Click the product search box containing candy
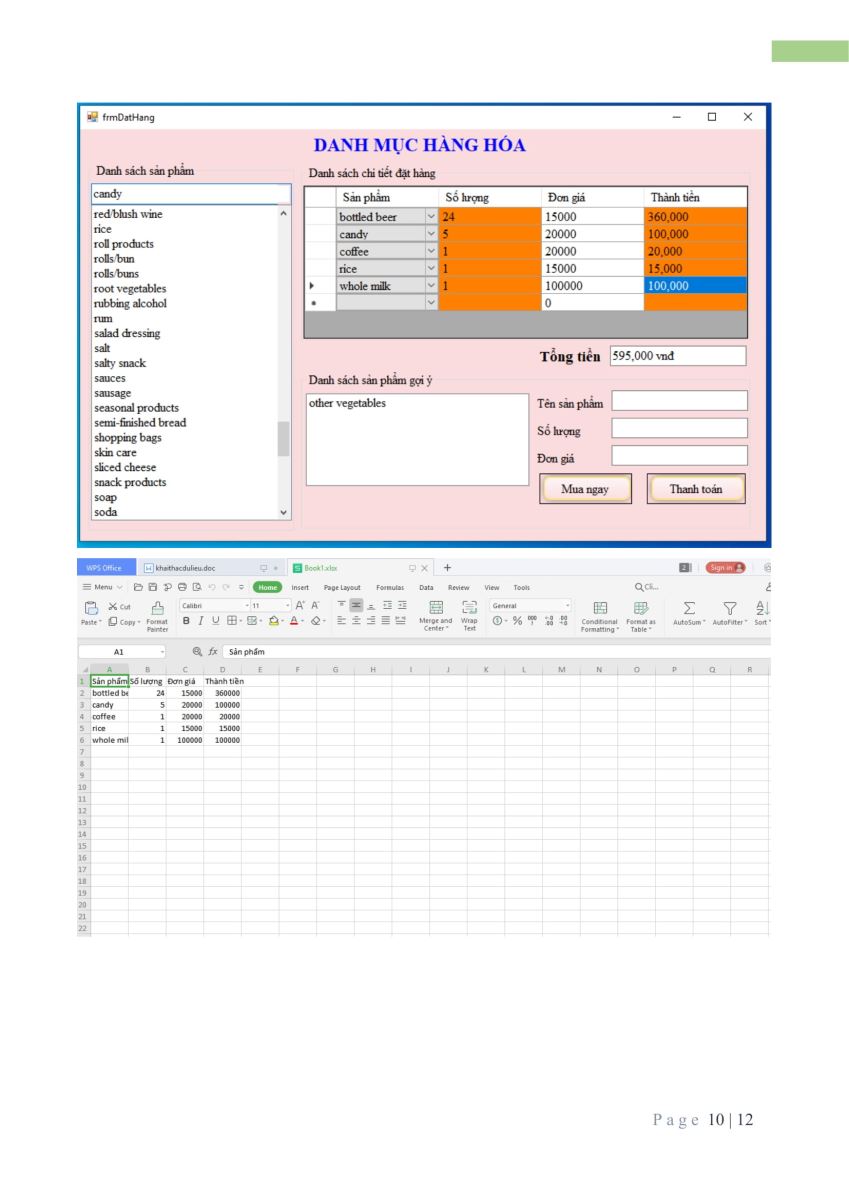849x1200 pixels. [191, 194]
